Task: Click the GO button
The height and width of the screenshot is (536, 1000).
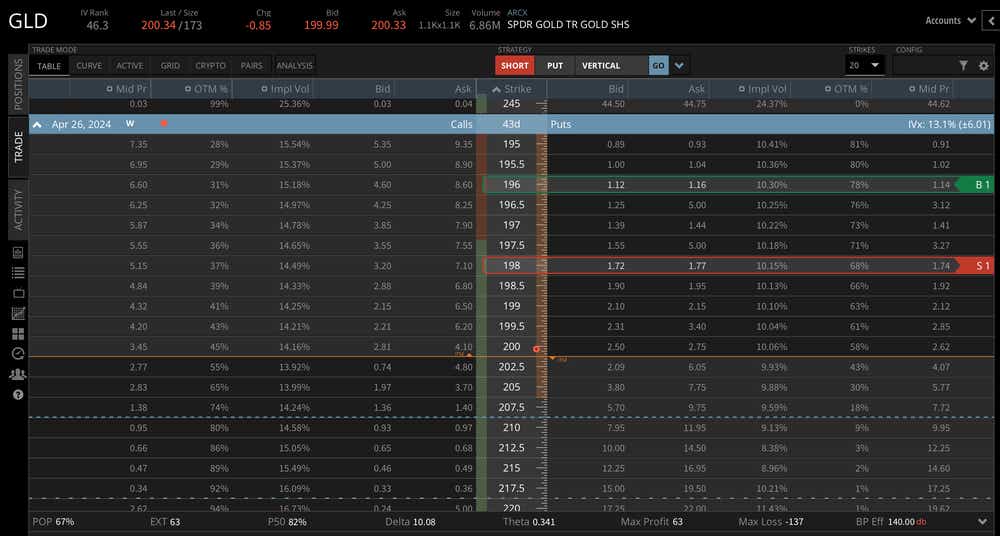Action: 658,66
